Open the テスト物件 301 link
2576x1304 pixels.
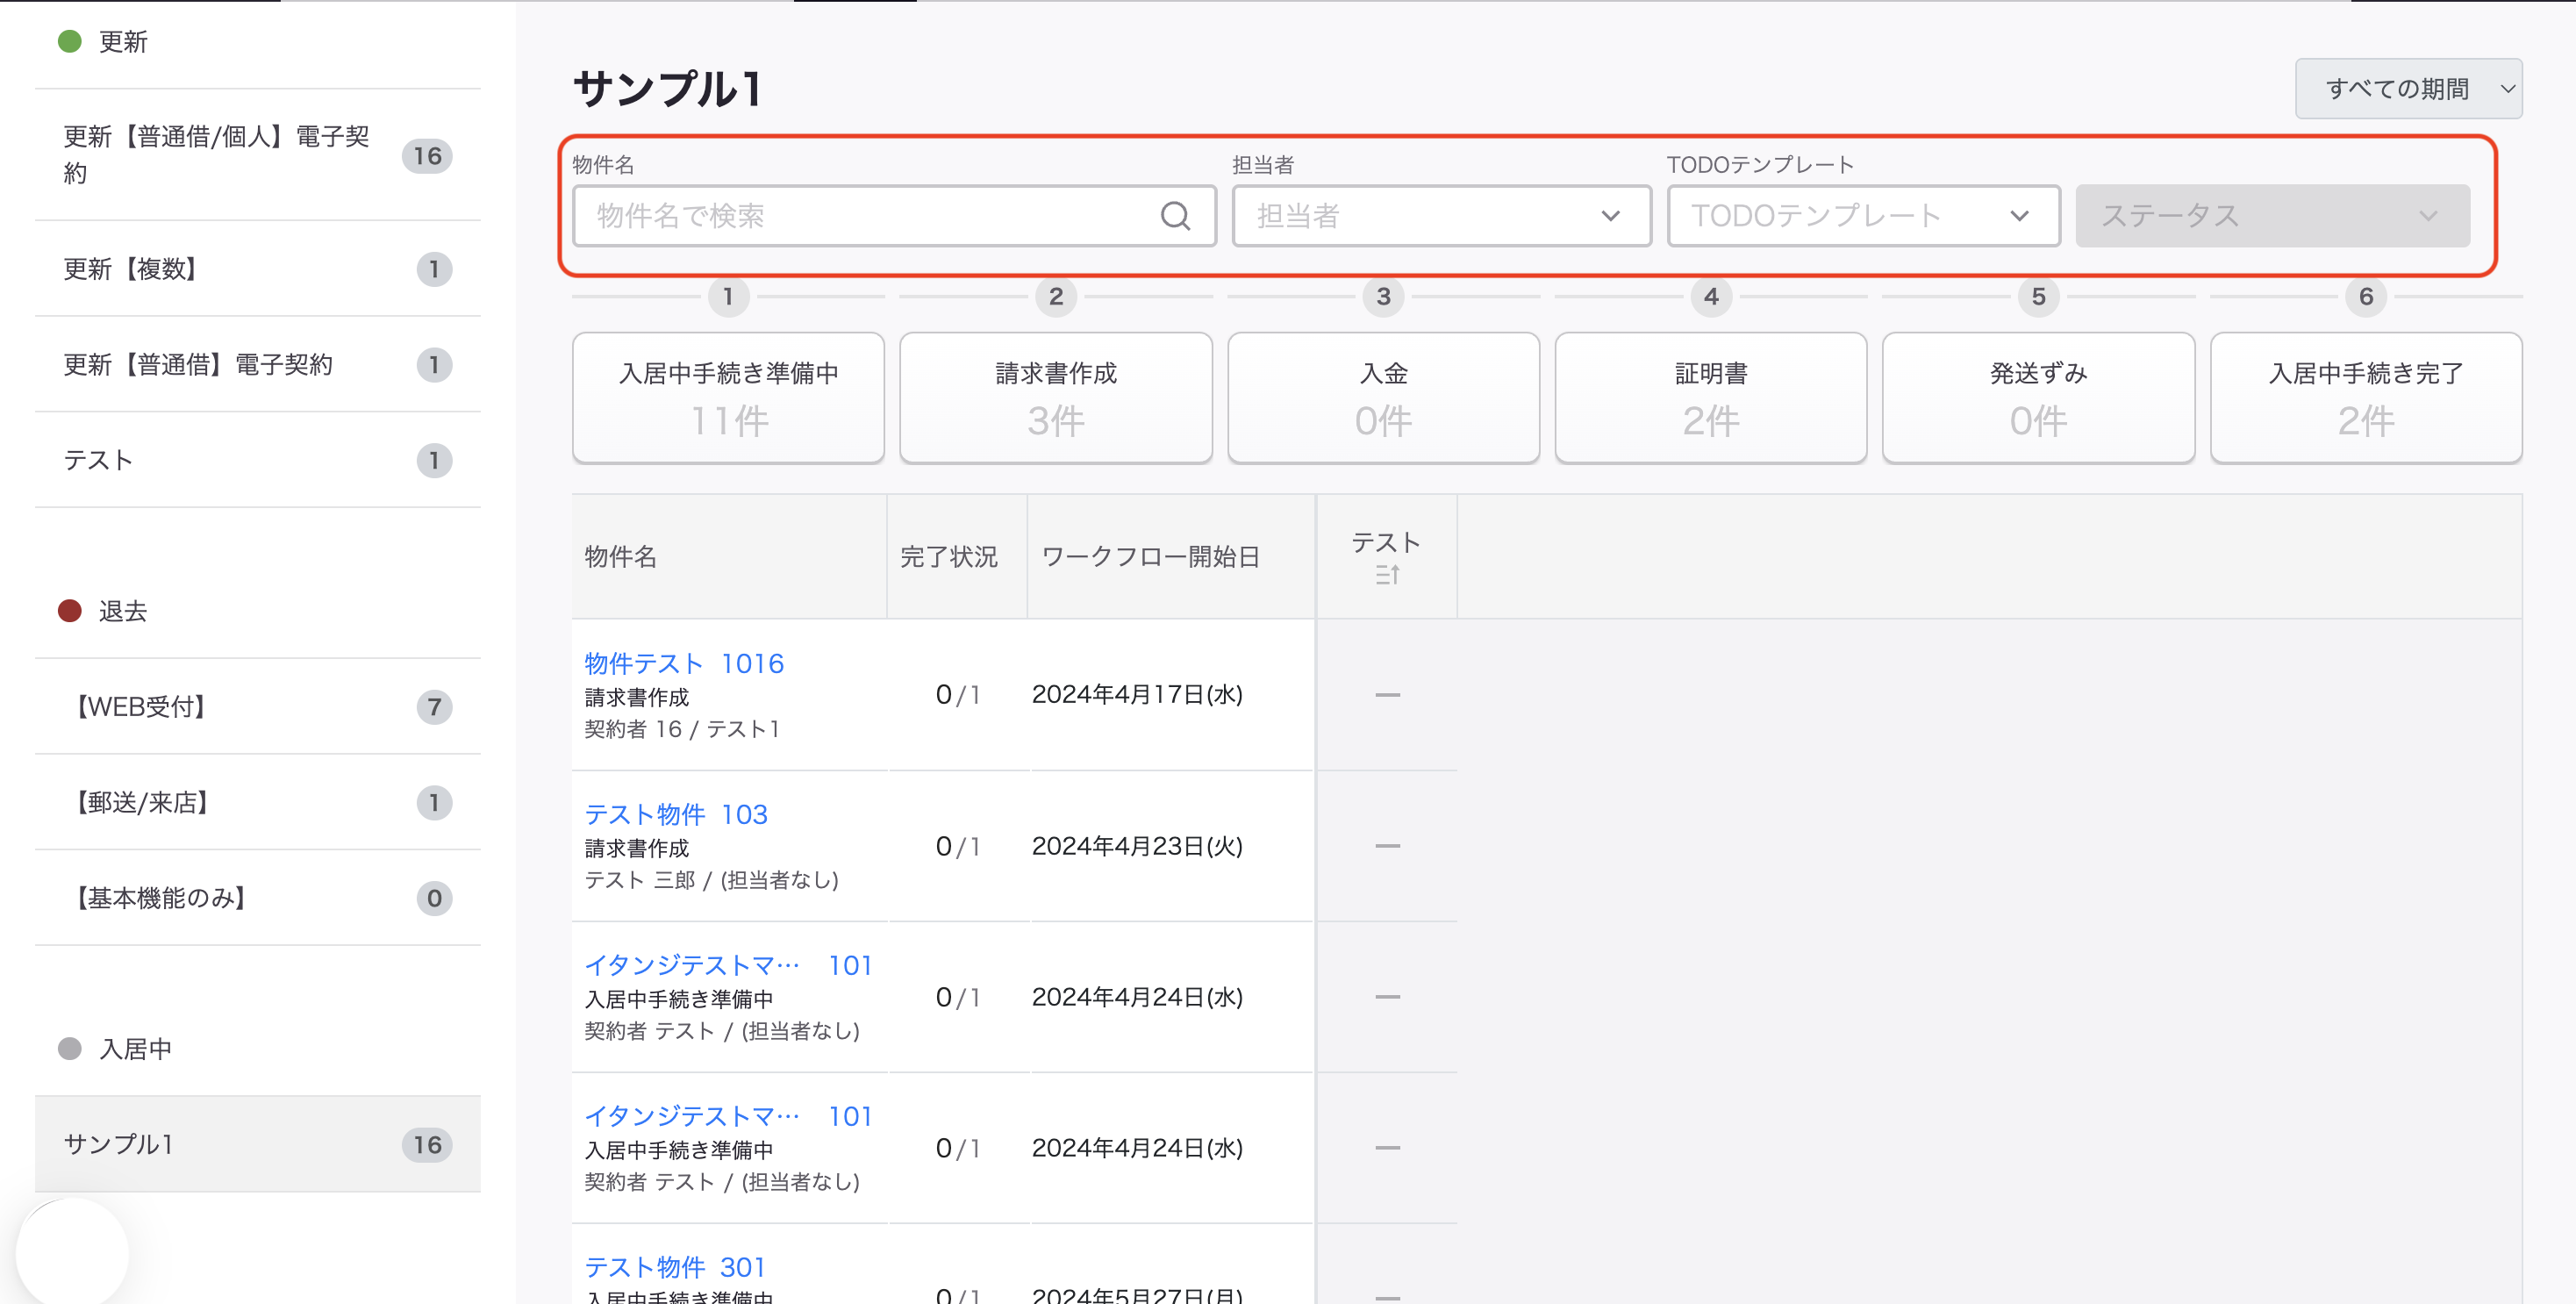coord(675,1267)
